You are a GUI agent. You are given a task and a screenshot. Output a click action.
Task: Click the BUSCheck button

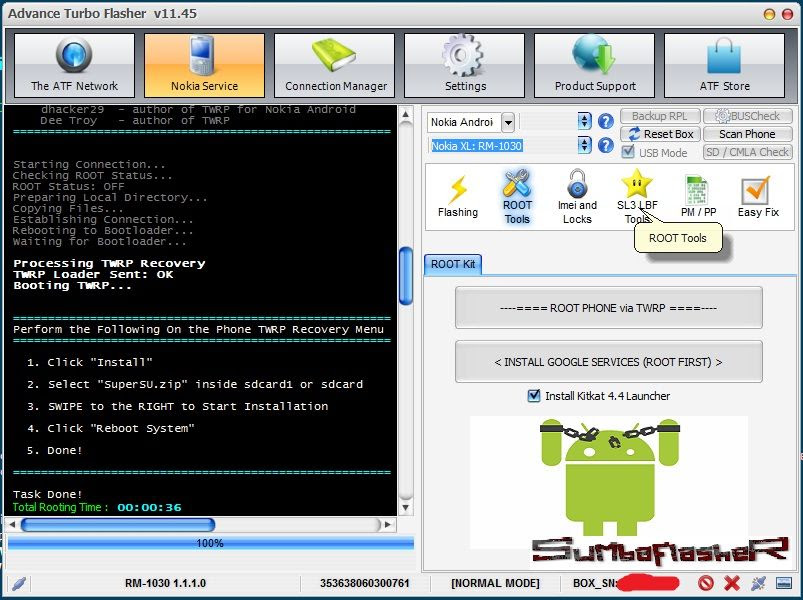tap(748, 116)
